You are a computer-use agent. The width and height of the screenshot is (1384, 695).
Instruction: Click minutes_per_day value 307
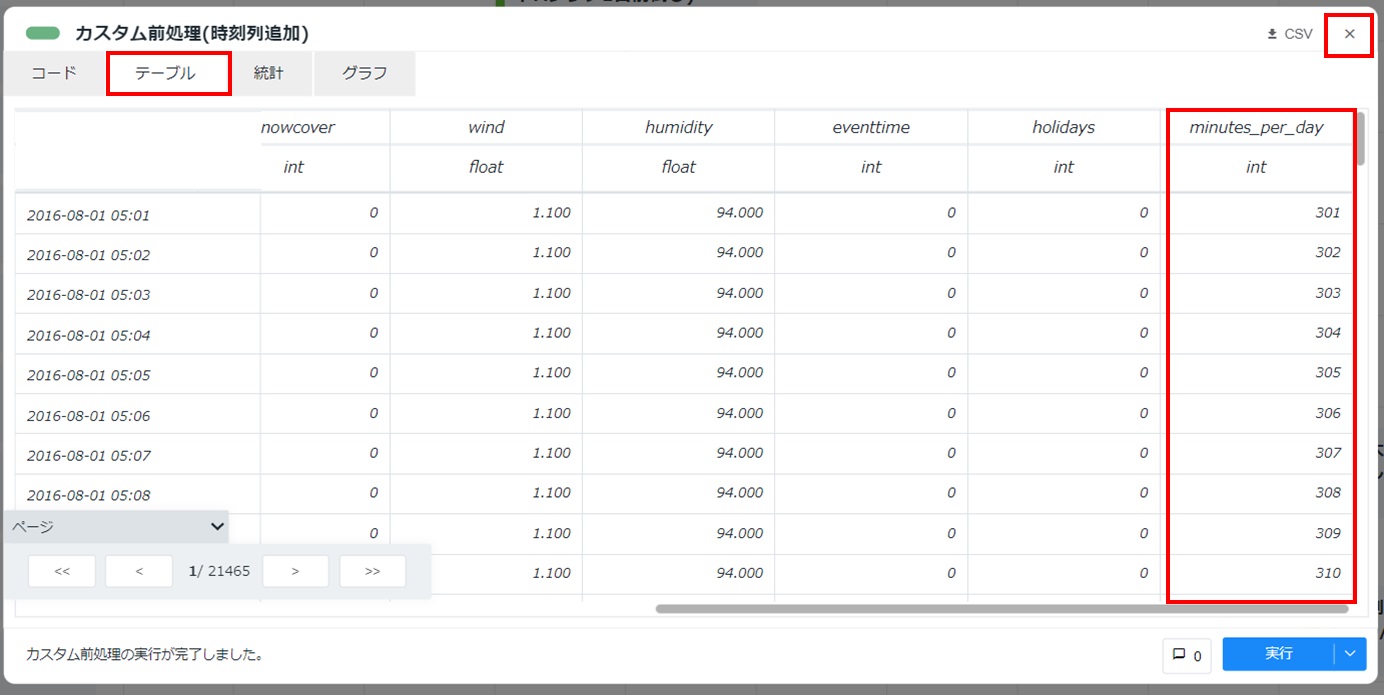pos(1328,453)
